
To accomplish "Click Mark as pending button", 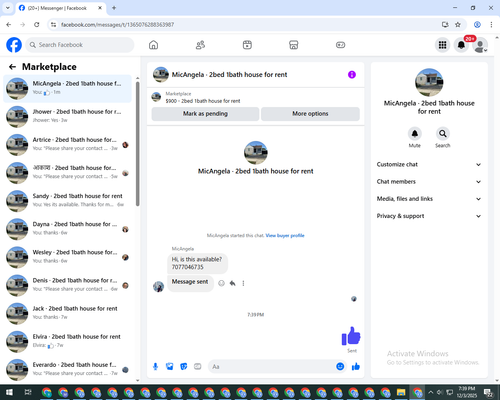I will (205, 114).
